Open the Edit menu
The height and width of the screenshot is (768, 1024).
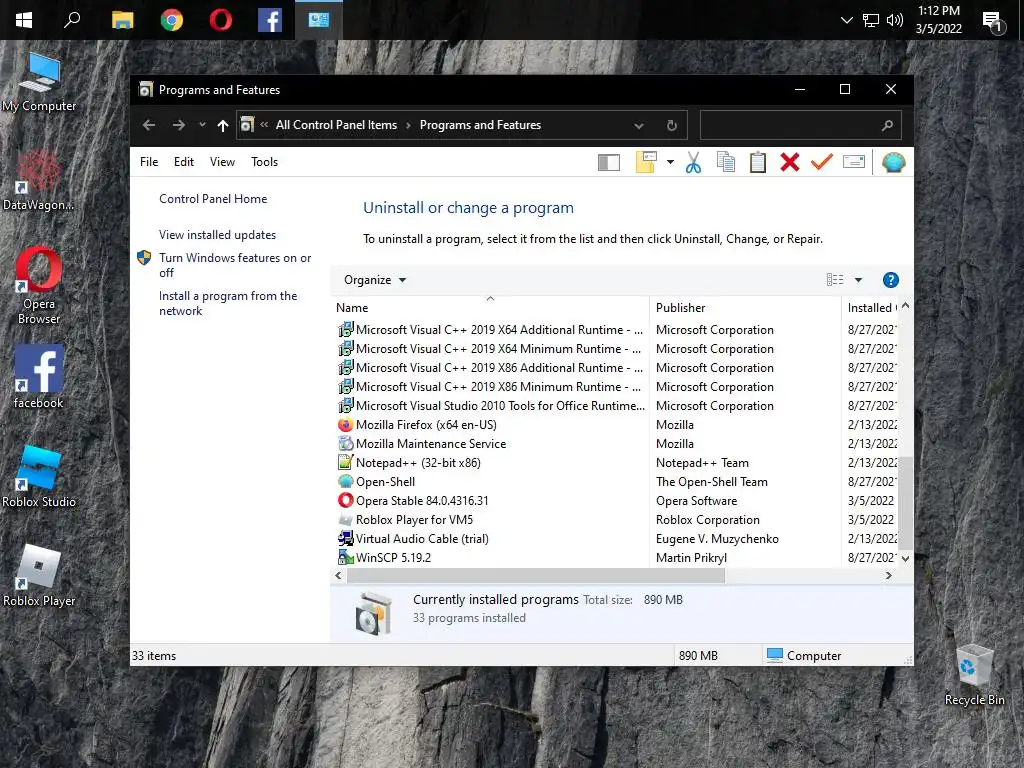(184, 162)
